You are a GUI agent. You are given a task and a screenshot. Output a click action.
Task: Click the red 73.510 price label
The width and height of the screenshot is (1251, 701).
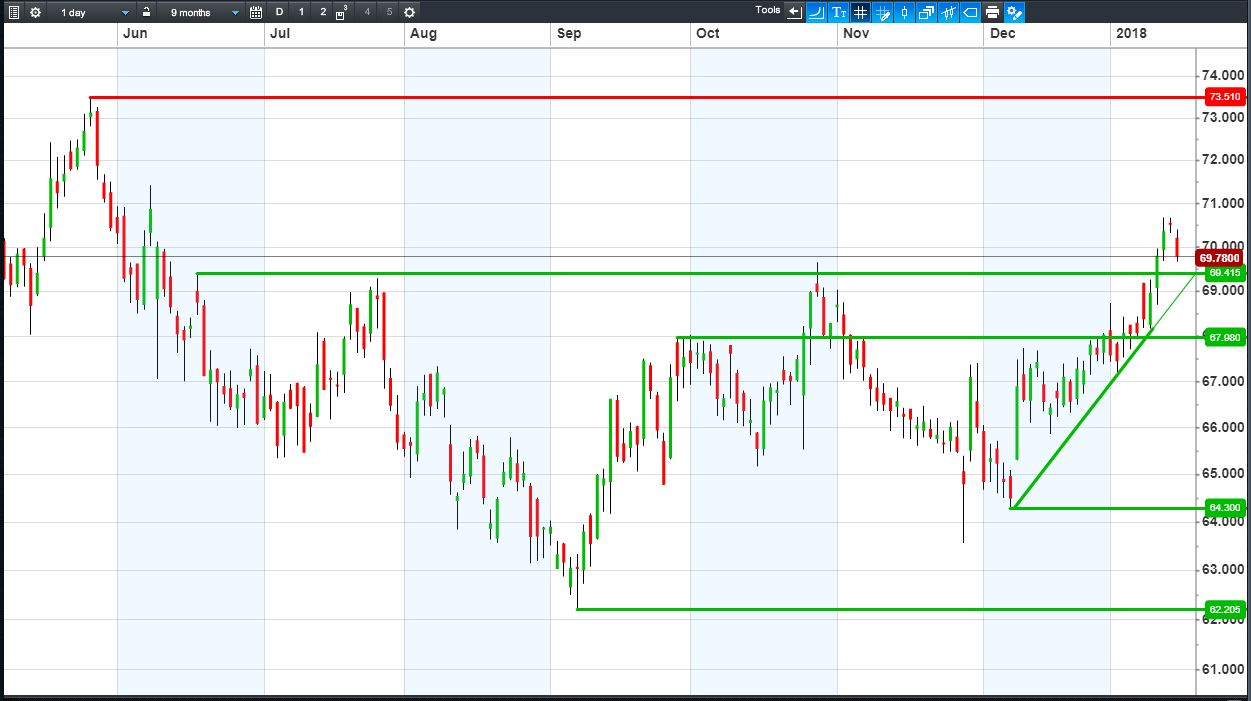pos(1224,97)
